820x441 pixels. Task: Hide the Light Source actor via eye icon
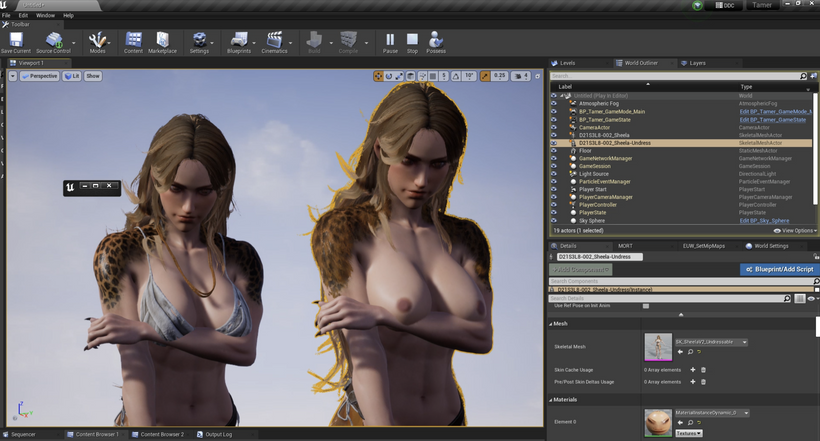(x=554, y=174)
